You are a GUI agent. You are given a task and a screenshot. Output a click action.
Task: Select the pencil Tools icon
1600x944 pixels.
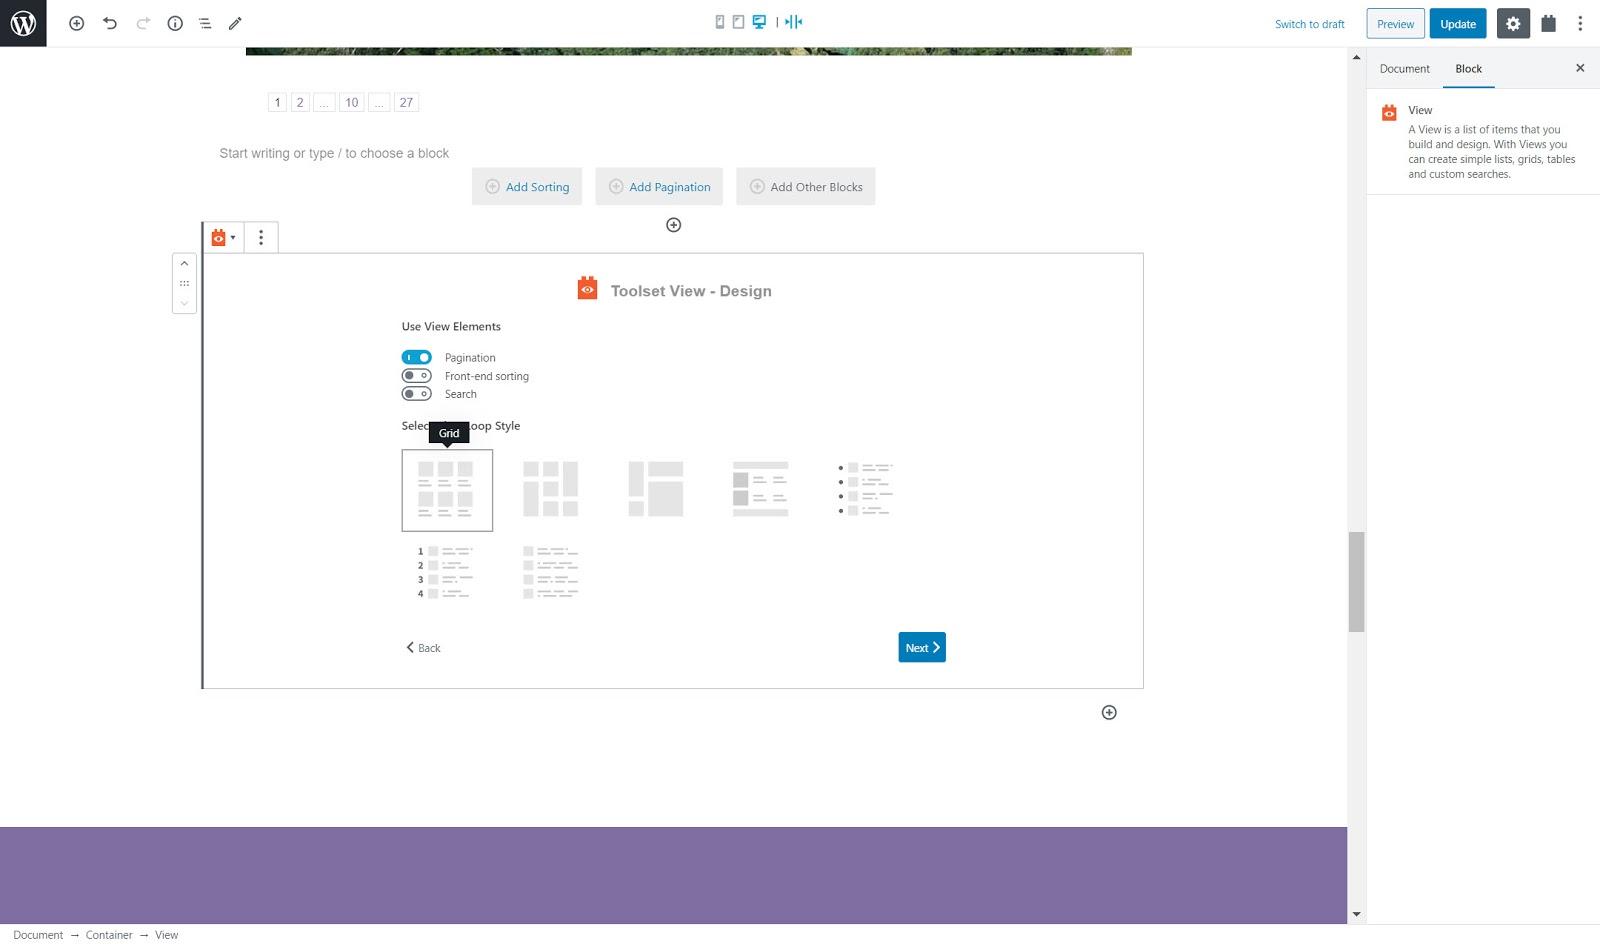(235, 23)
